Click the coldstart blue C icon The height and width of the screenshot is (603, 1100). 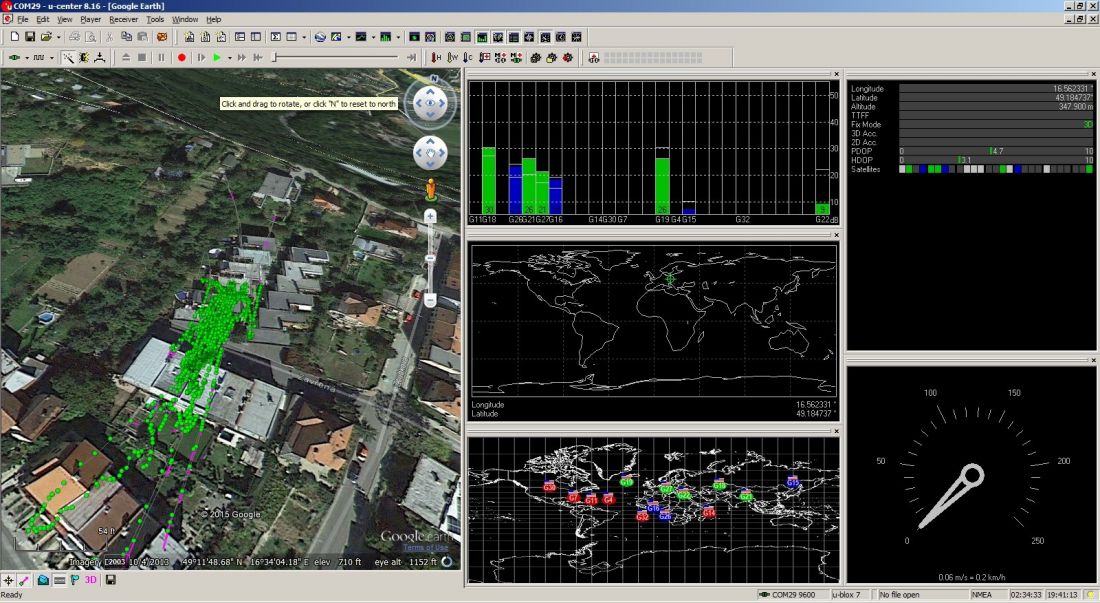click(468, 57)
